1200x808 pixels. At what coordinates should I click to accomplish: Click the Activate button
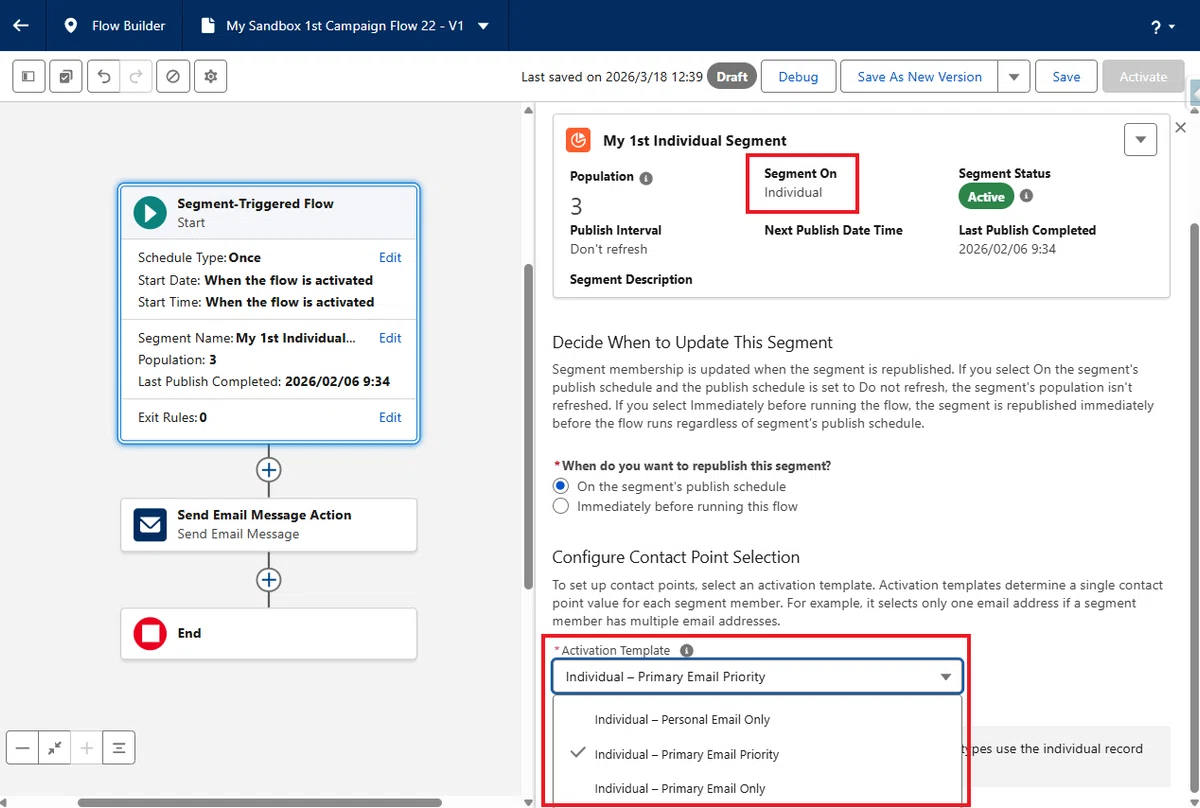pyautogui.click(x=1143, y=76)
